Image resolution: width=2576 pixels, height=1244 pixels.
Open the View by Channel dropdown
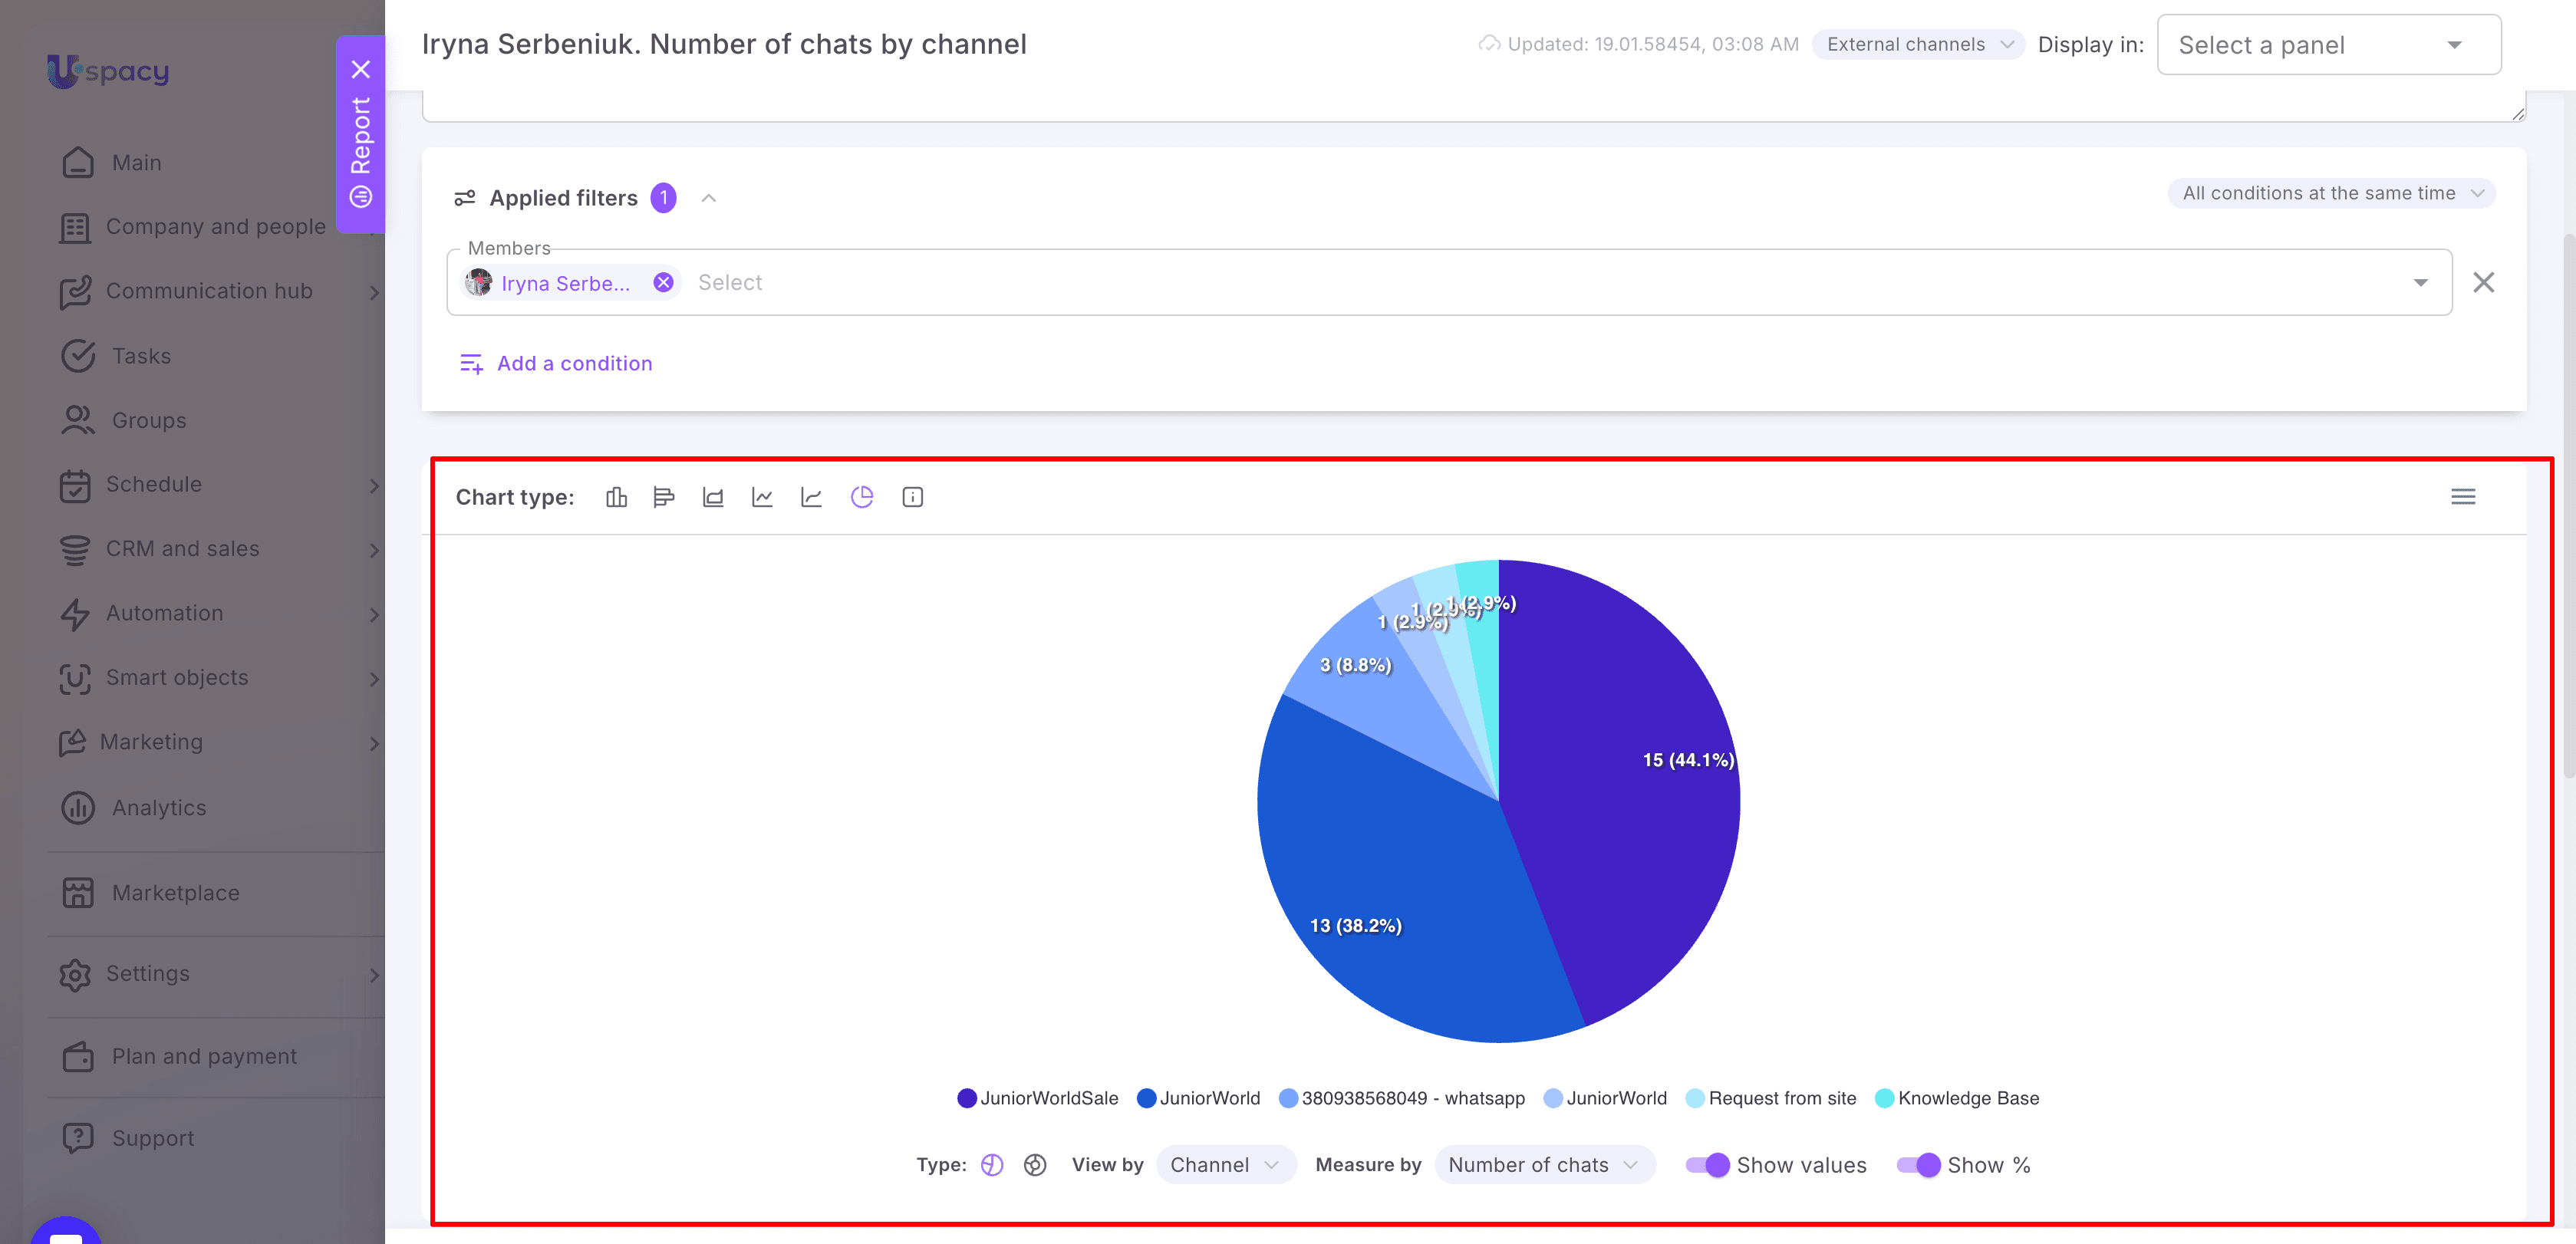pyautogui.click(x=1226, y=1165)
